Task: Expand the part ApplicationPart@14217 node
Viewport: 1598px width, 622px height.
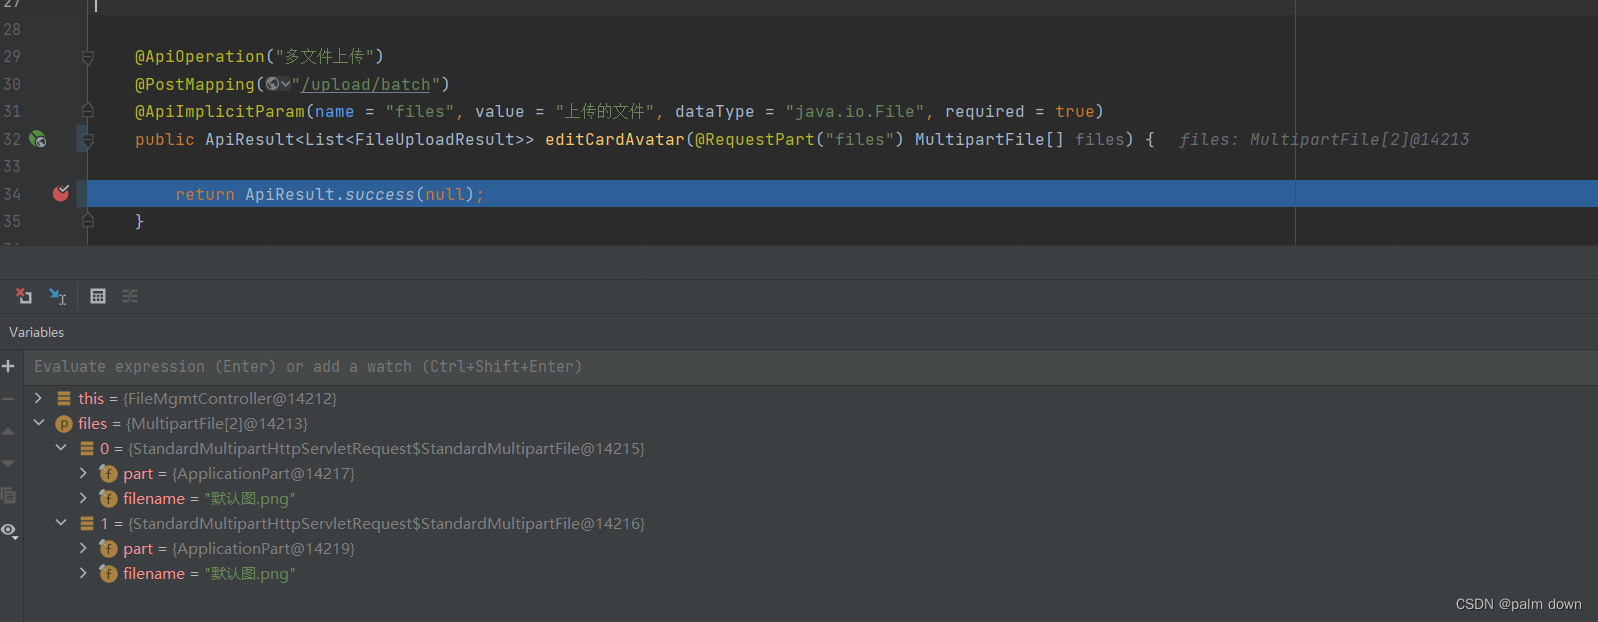Action: point(83,473)
